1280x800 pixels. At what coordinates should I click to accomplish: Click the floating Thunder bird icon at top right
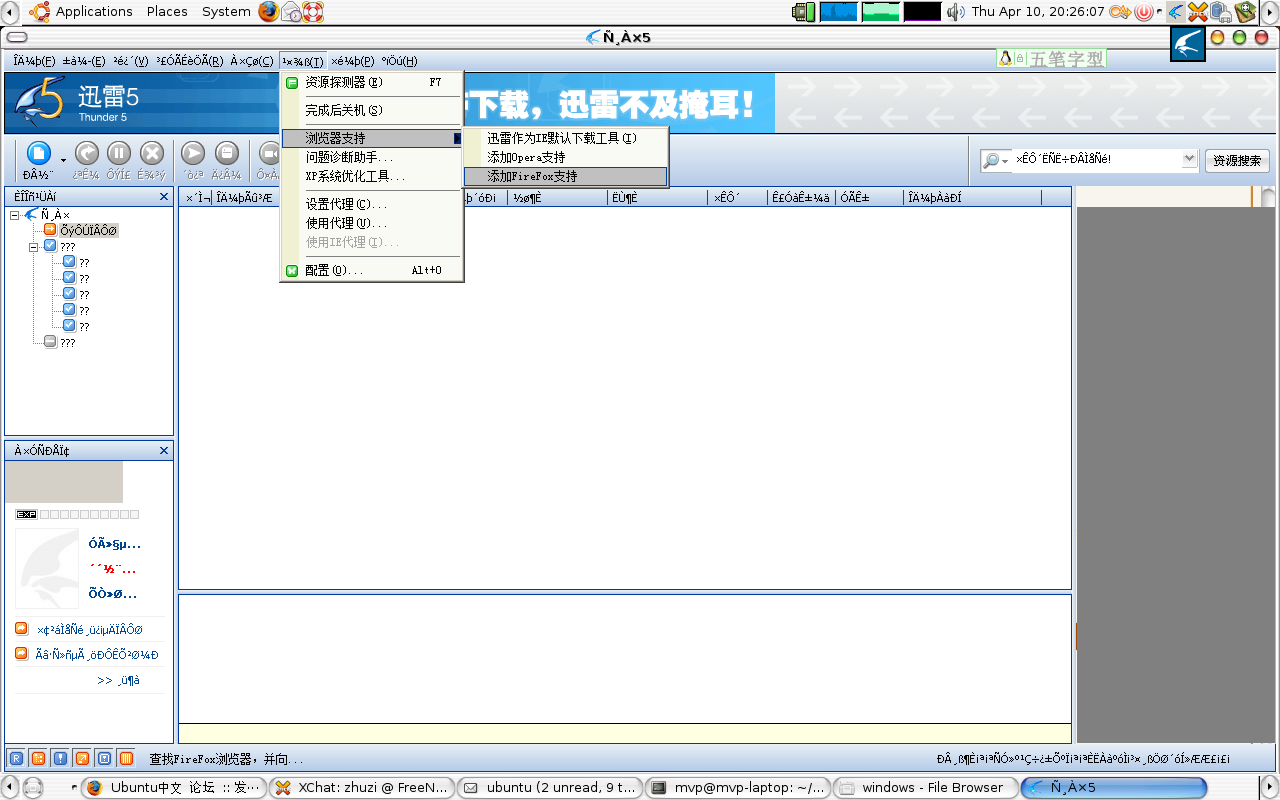[1188, 44]
